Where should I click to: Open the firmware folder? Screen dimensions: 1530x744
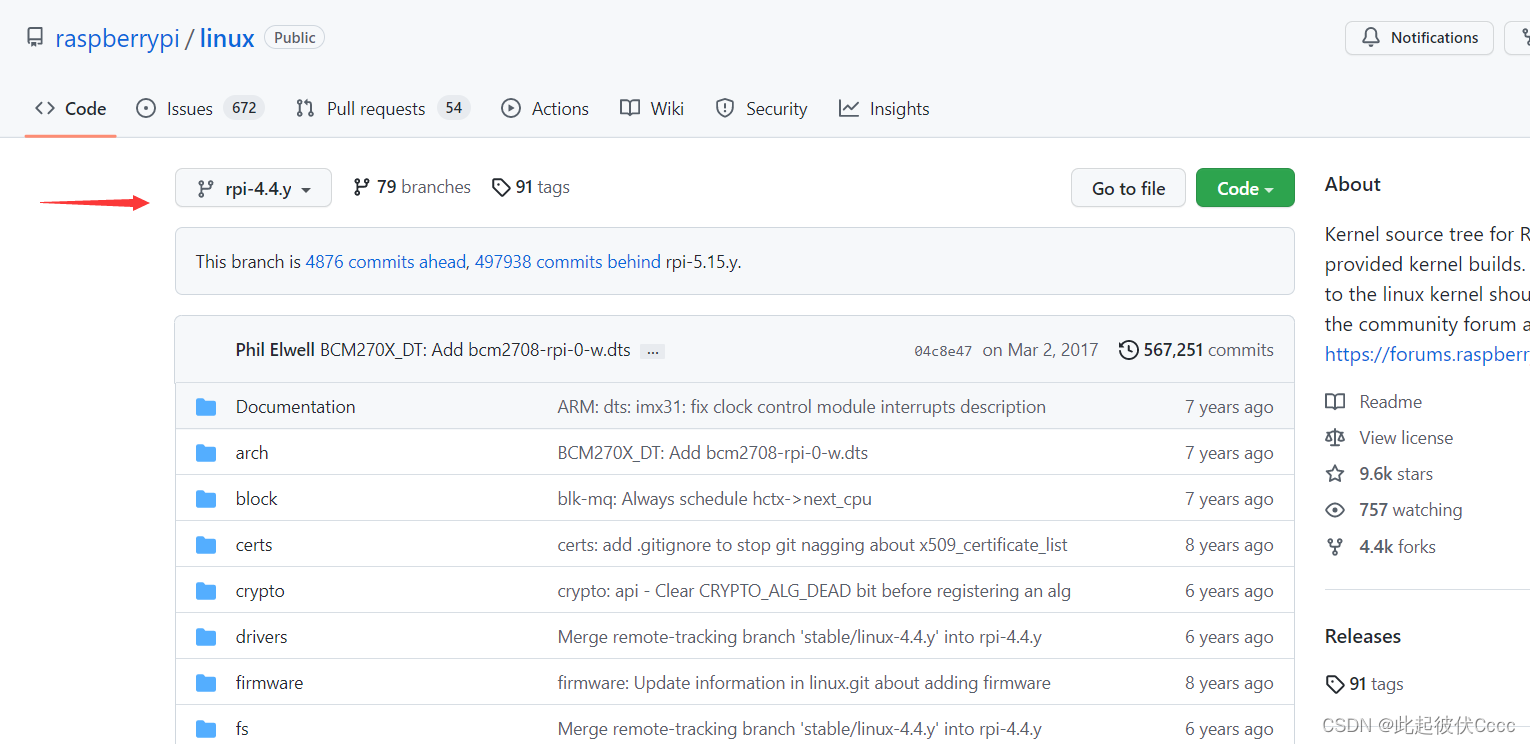coord(269,683)
